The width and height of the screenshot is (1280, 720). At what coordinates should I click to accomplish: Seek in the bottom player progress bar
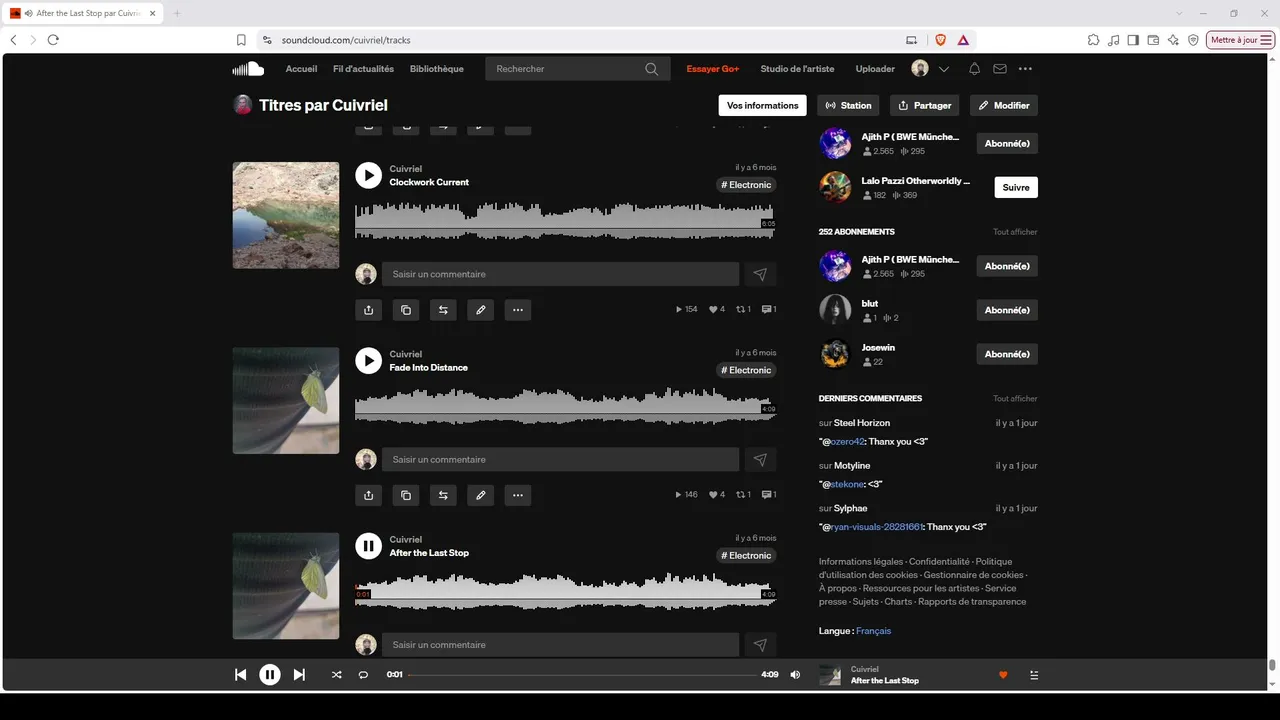click(582, 675)
